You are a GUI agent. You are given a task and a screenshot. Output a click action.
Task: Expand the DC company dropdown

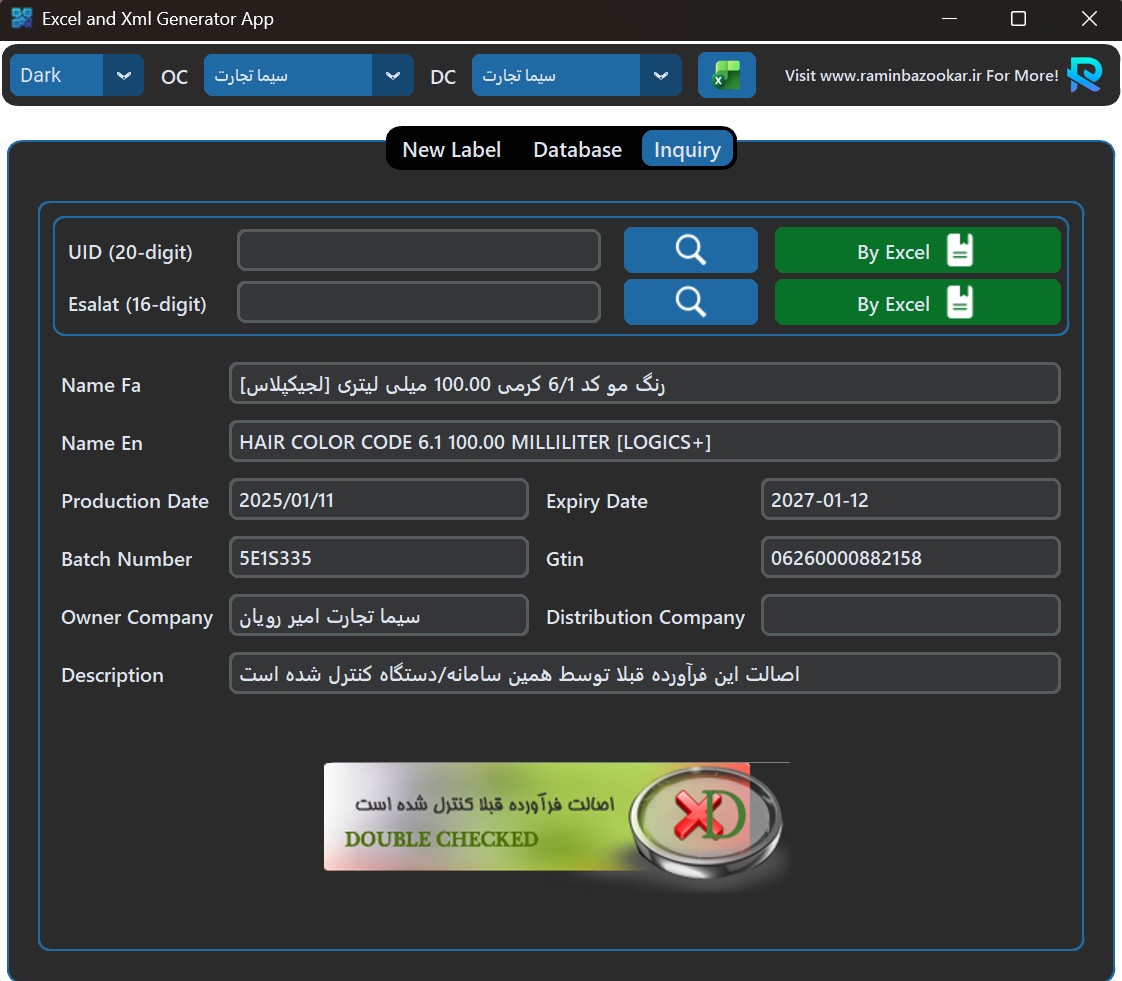[x=660, y=75]
